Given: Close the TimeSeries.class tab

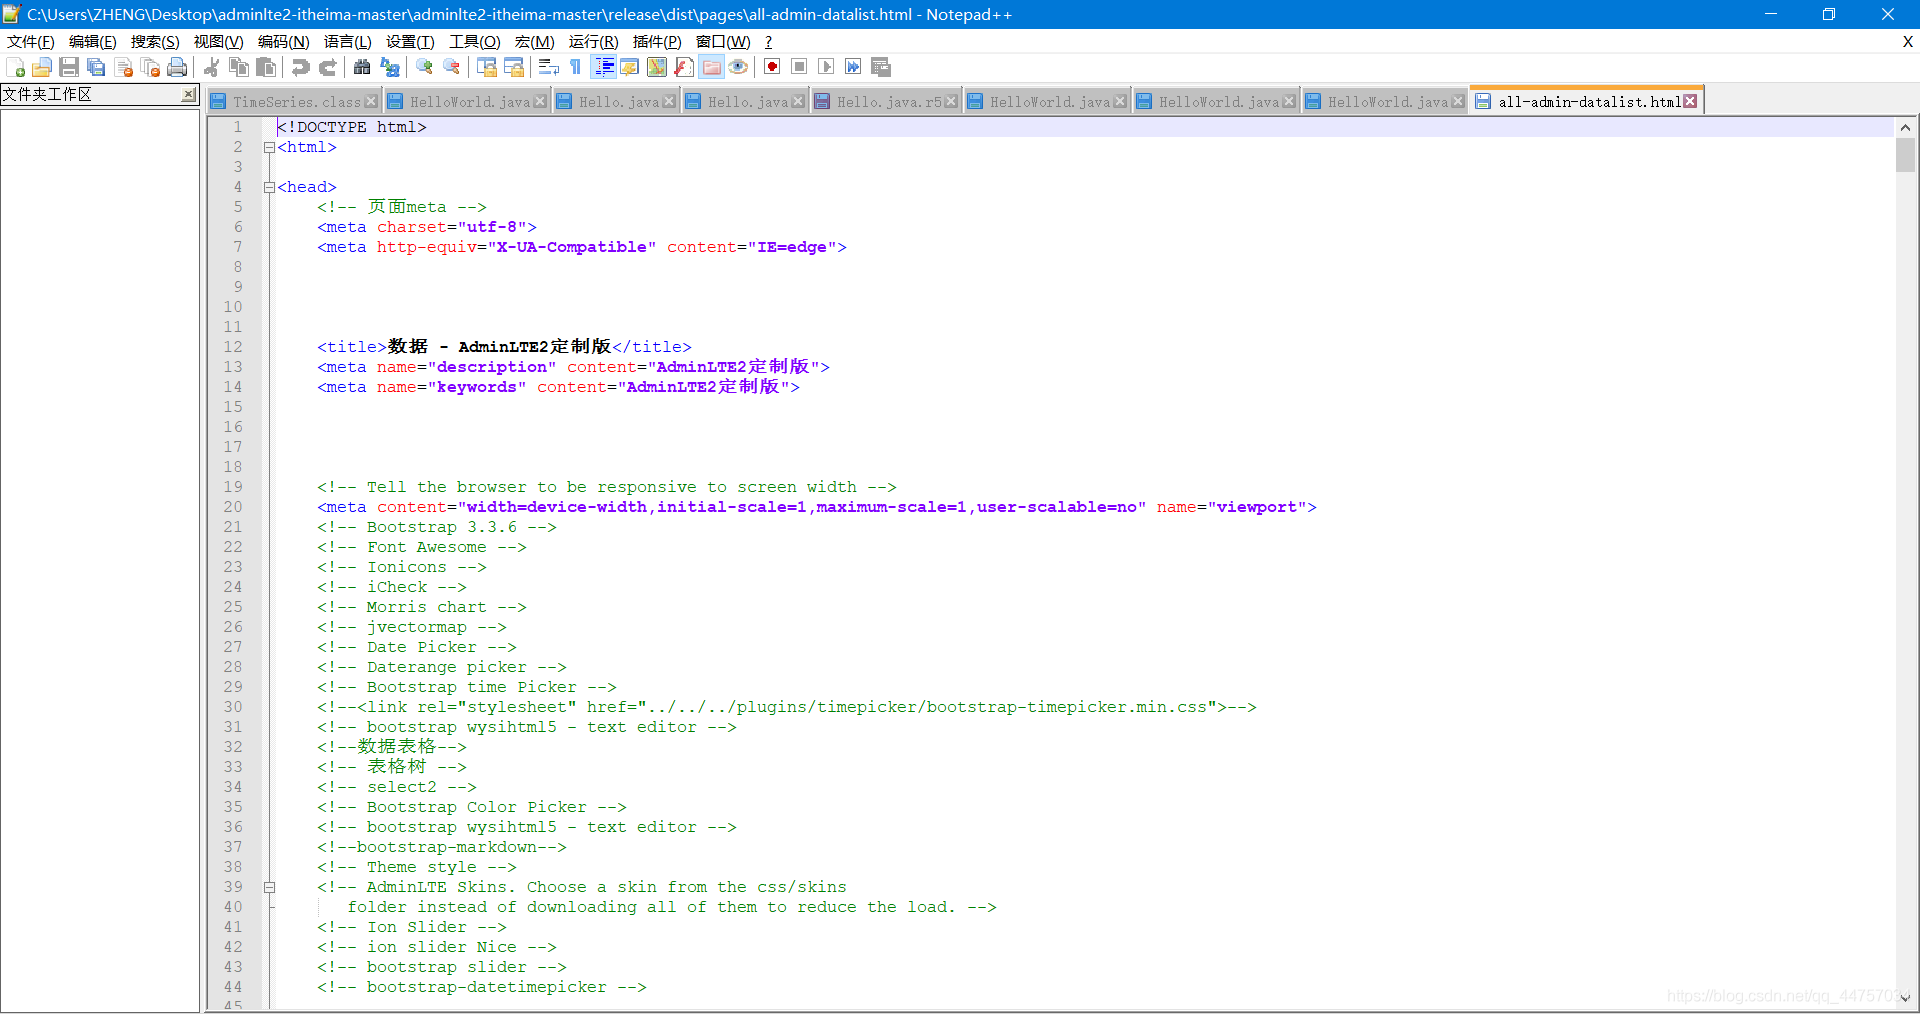Looking at the screenshot, I should (x=371, y=101).
